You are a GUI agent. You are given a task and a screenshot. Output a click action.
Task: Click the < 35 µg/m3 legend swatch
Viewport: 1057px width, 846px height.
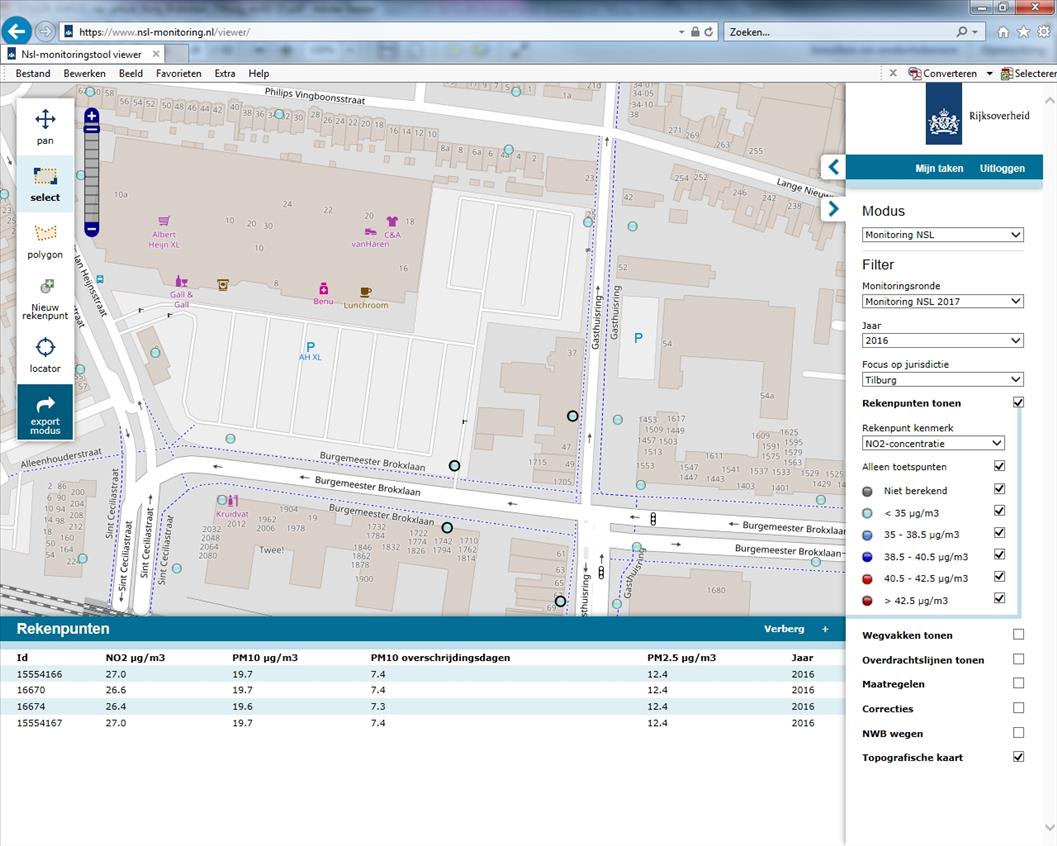[868, 514]
